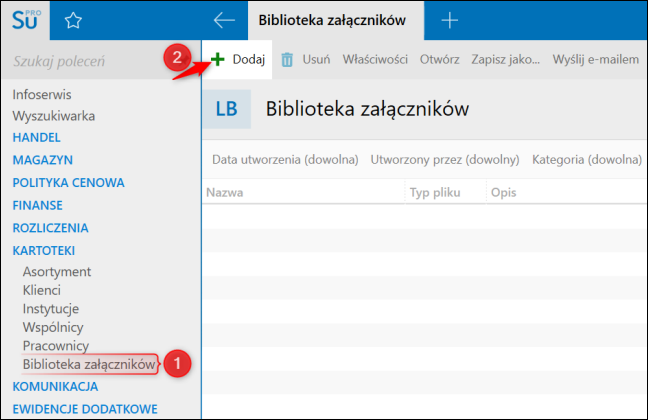The image size is (648, 420).
Task: Click the LB library badge icon
Action: point(226,109)
